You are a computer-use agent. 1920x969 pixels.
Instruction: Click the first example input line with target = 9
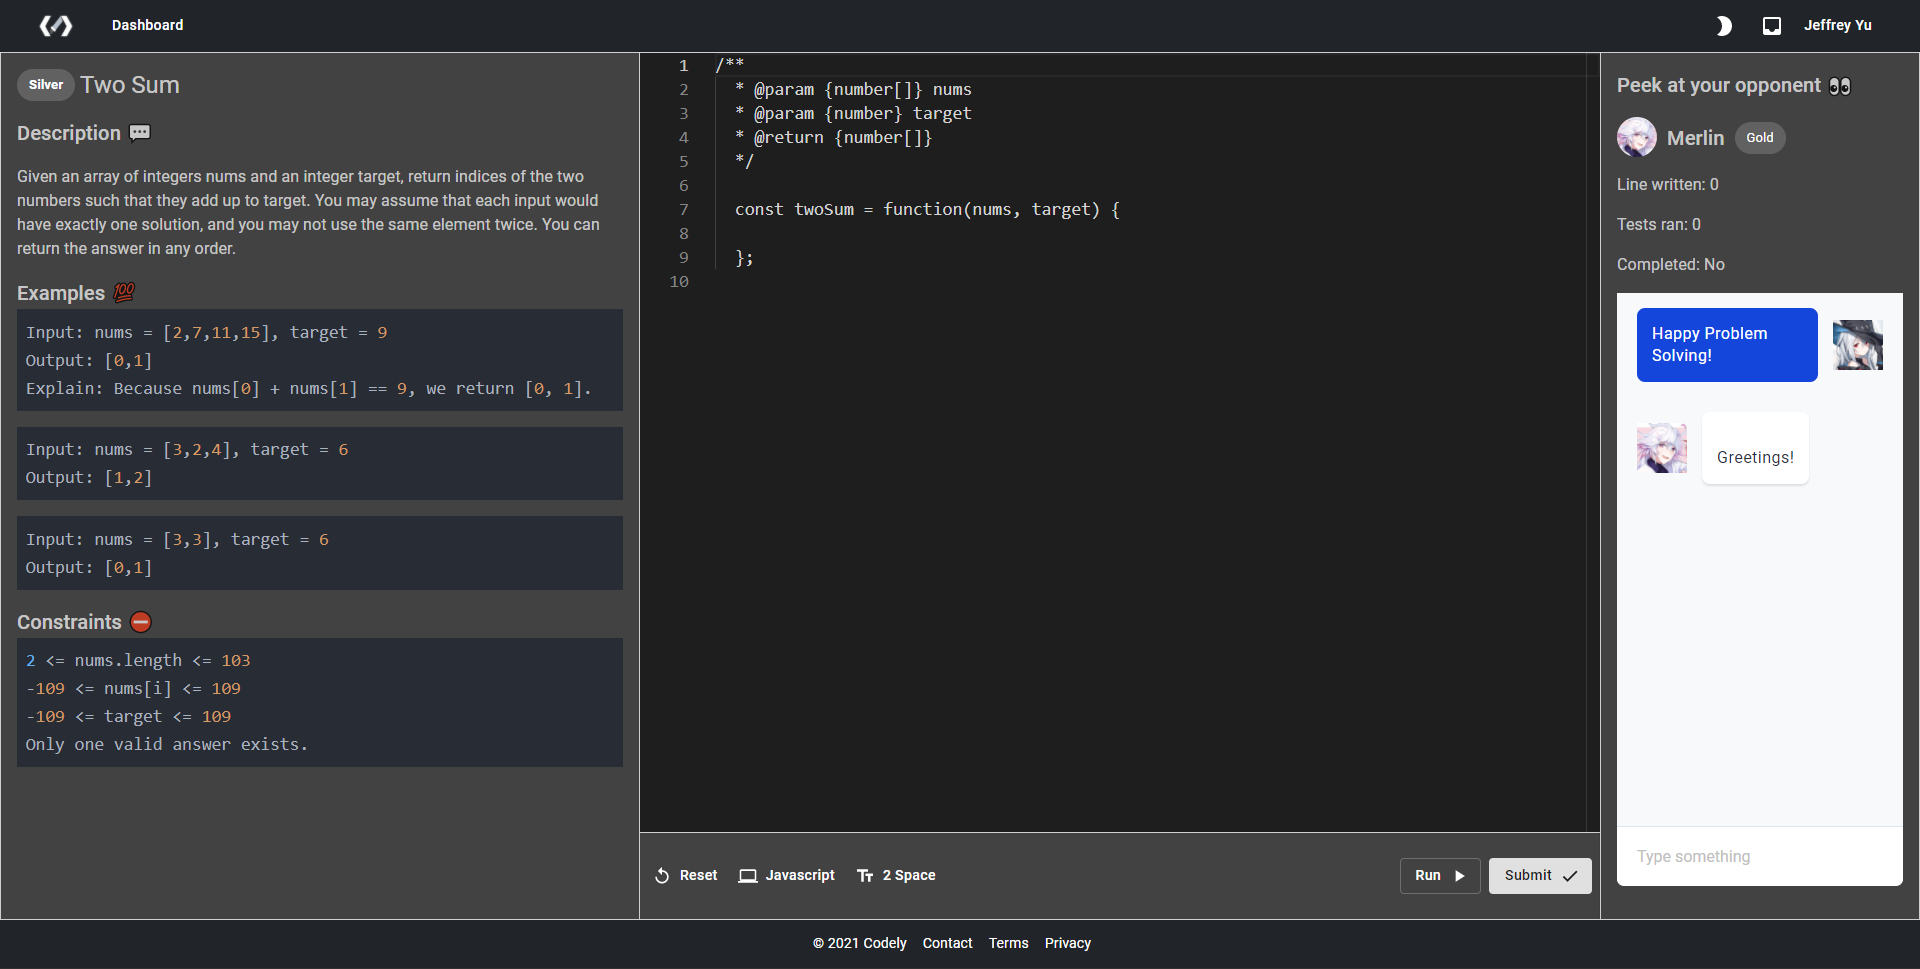pyautogui.click(x=206, y=333)
